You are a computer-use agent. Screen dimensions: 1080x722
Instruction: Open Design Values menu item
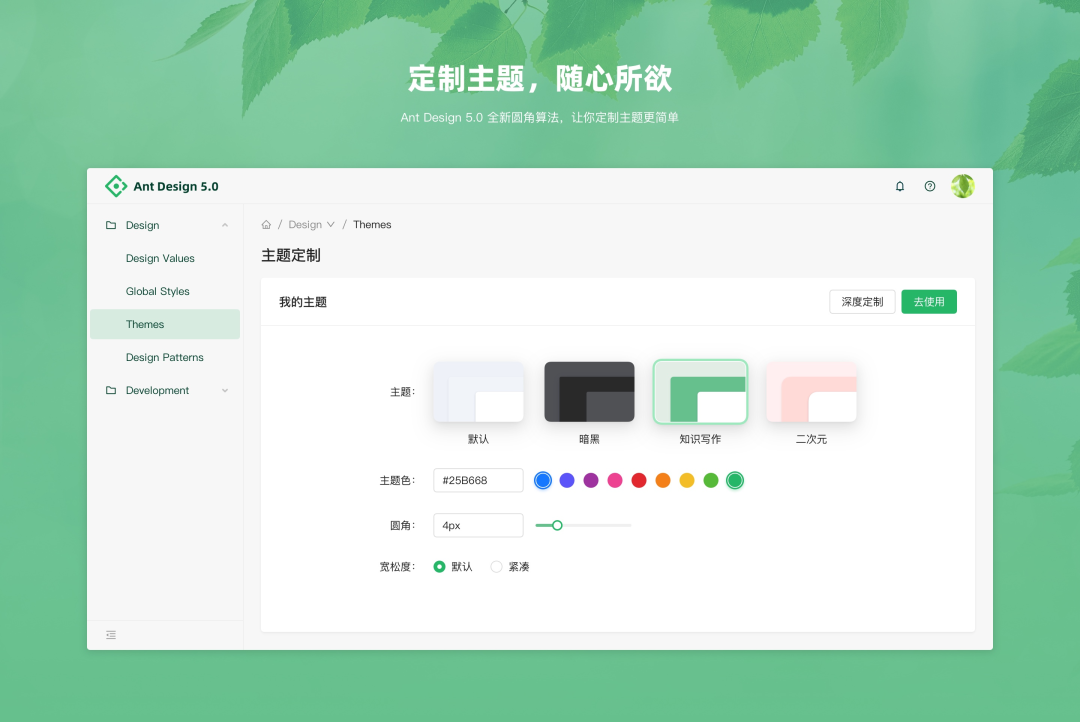pyautogui.click(x=165, y=258)
